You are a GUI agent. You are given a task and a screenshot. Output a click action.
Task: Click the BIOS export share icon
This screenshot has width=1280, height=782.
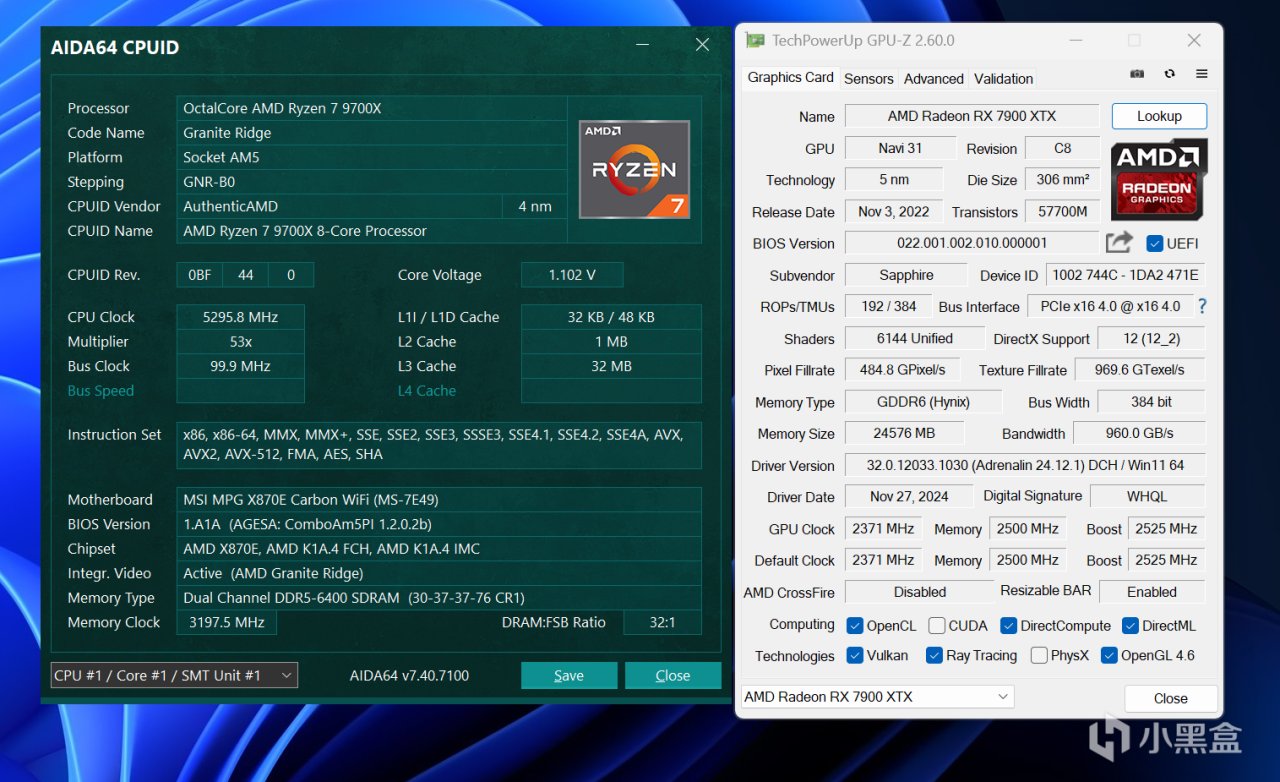click(1119, 242)
